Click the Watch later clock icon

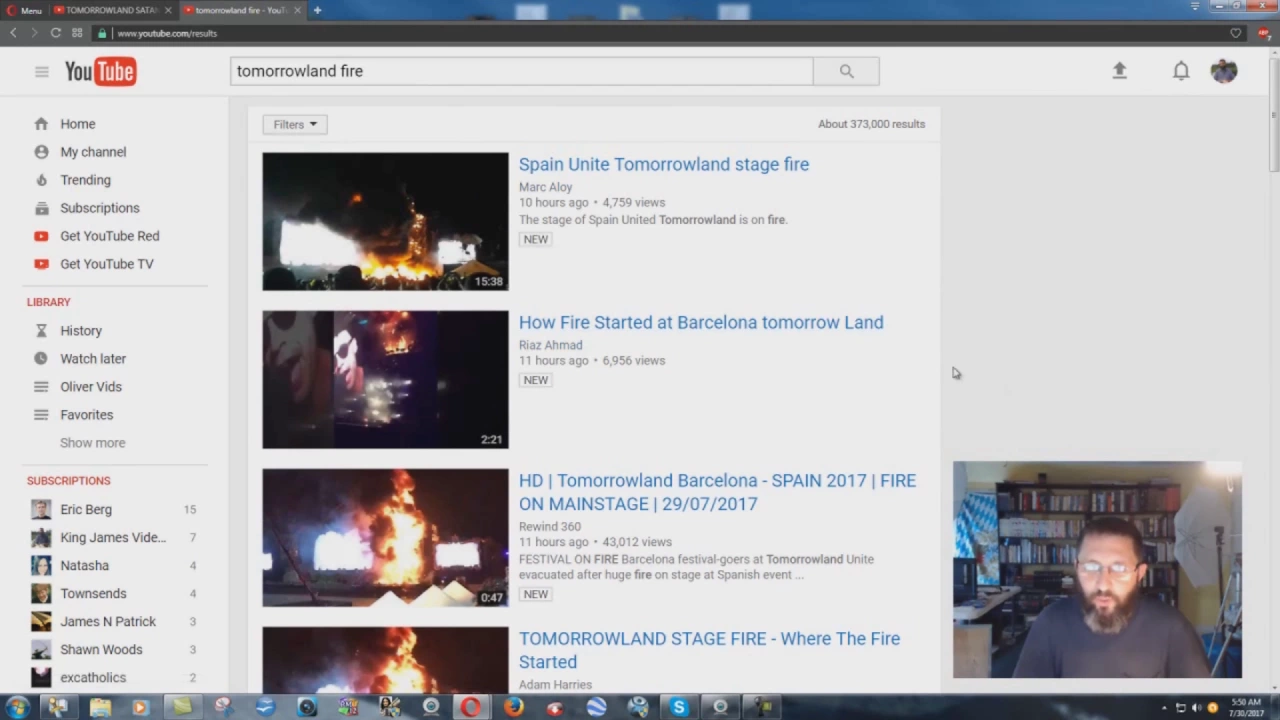(41, 359)
